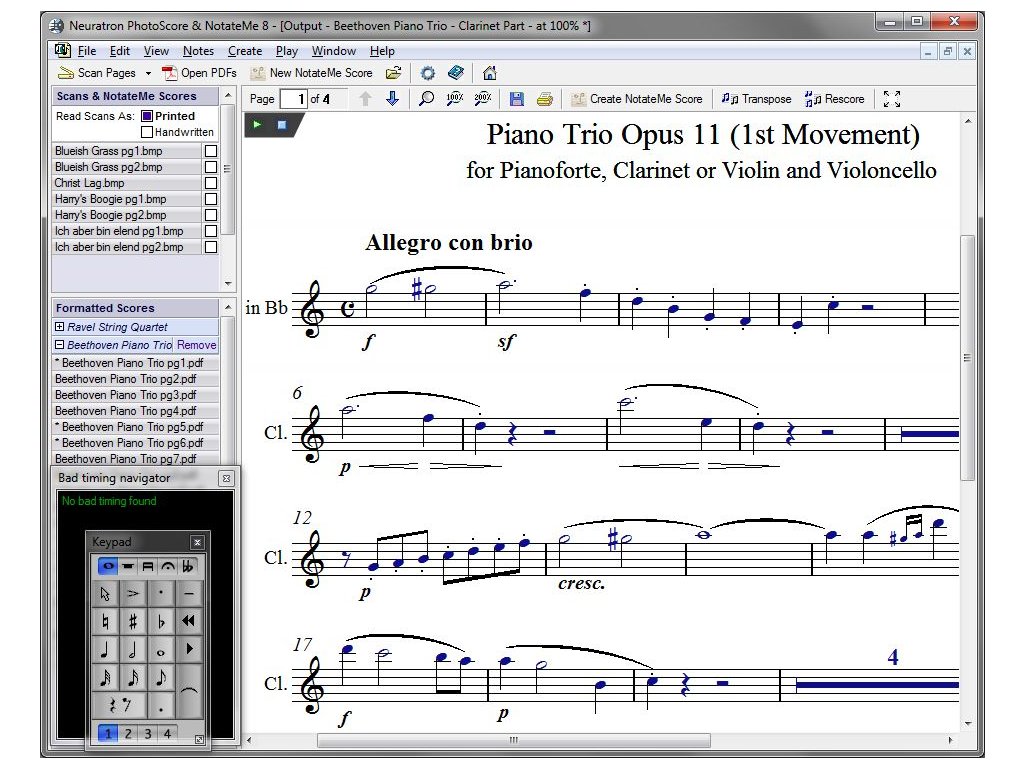The image size is (1024, 768).
Task: Choose the eighth note on Keypad
Action: pos(161,677)
